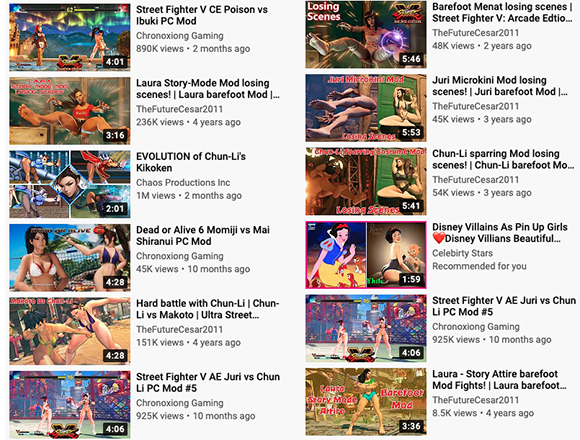Open TheFutureCesar2011 channel under Juri Microkini video
Screen dimensions: 580x440
(x=475, y=106)
